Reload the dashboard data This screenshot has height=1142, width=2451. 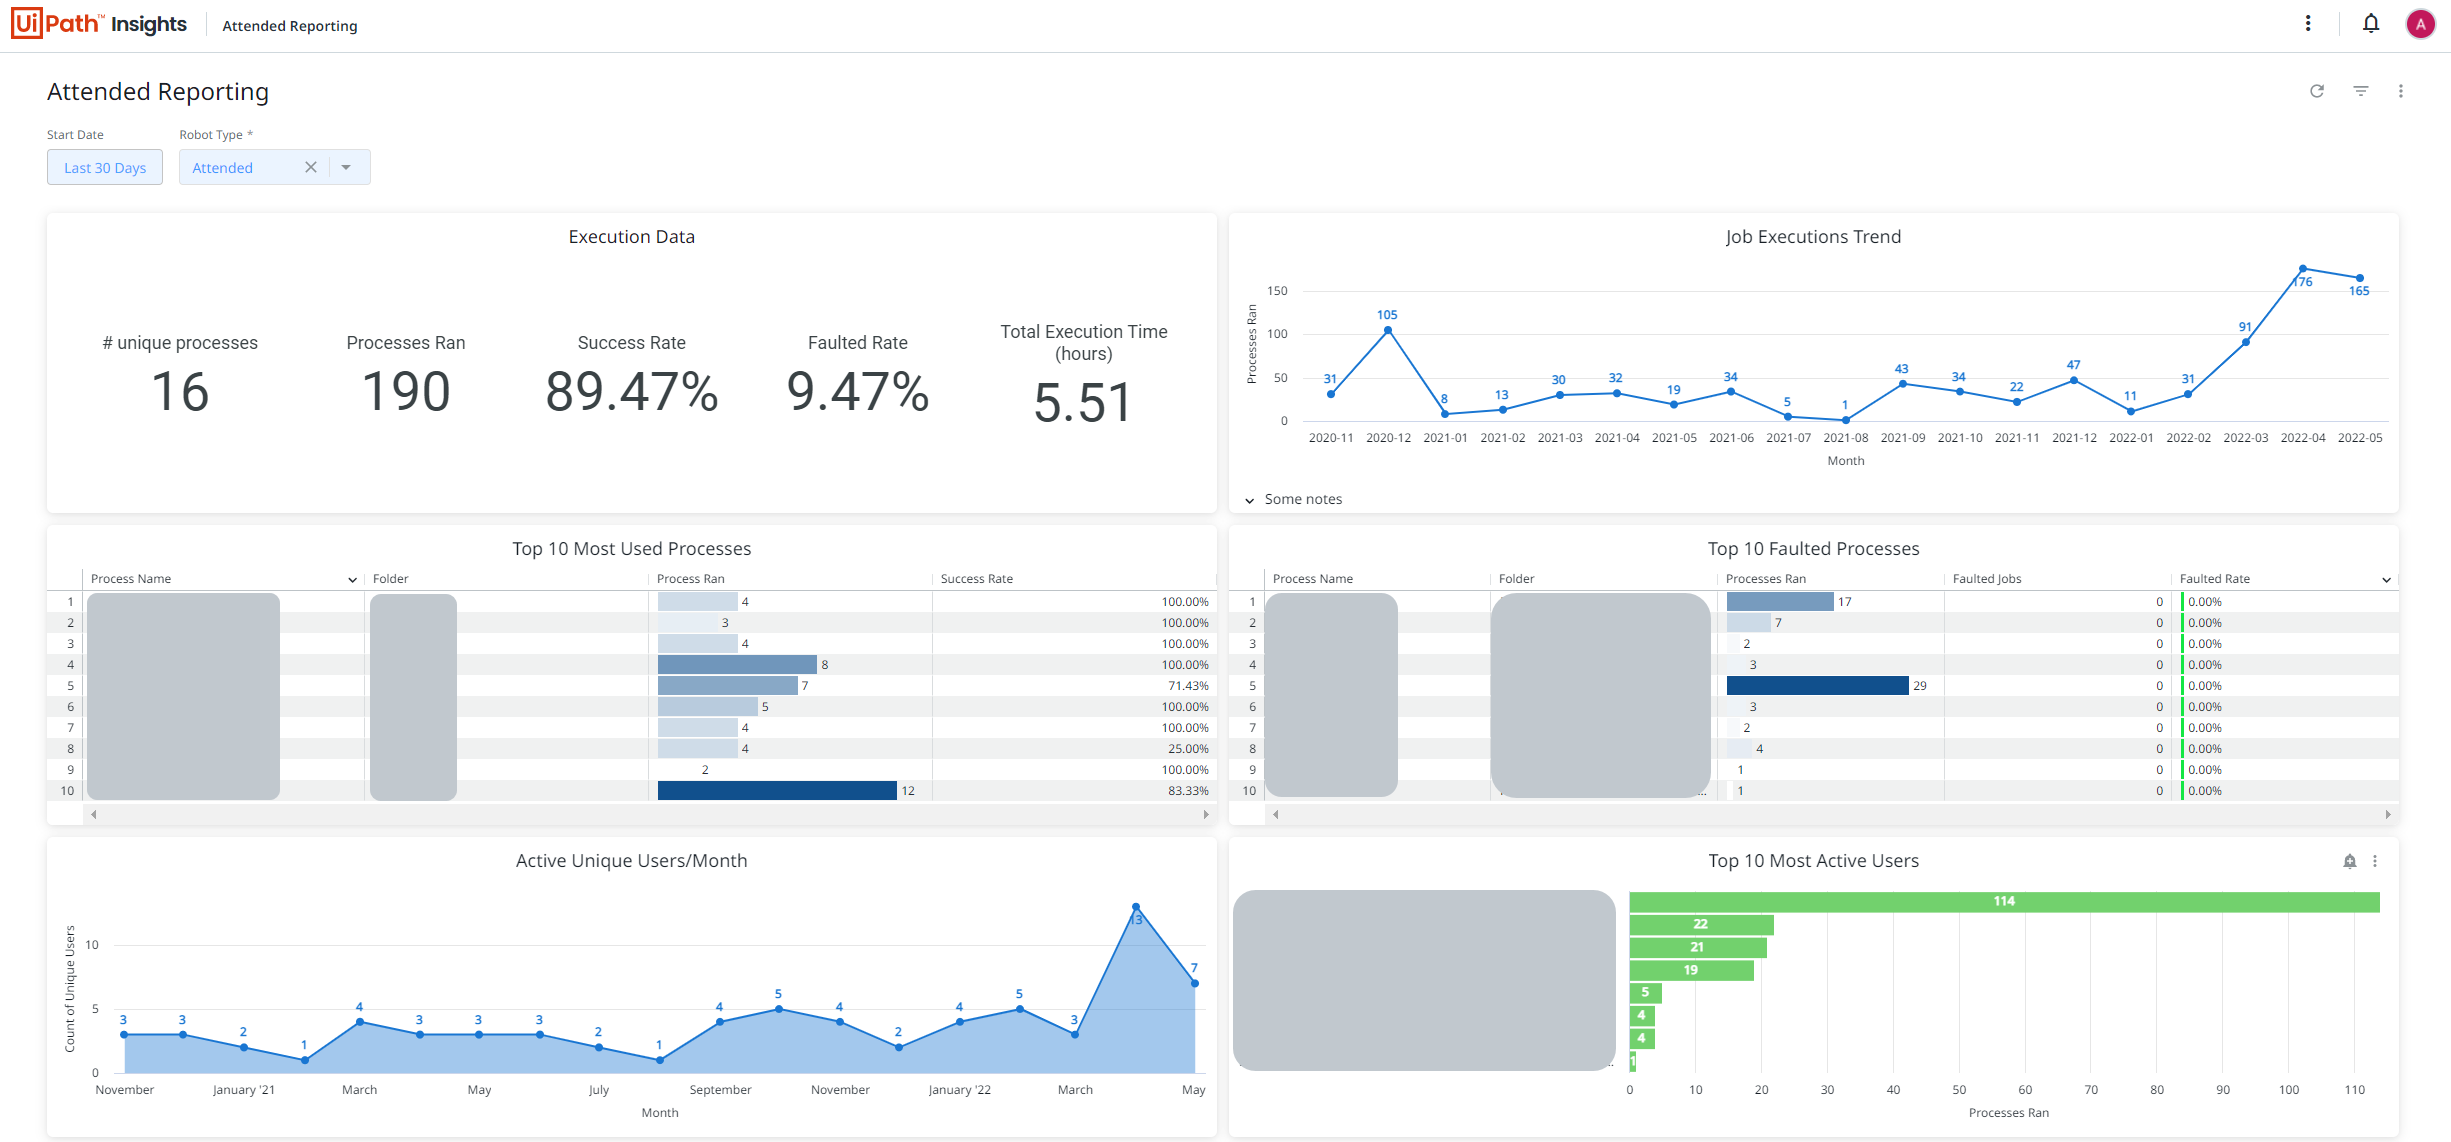2317,91
